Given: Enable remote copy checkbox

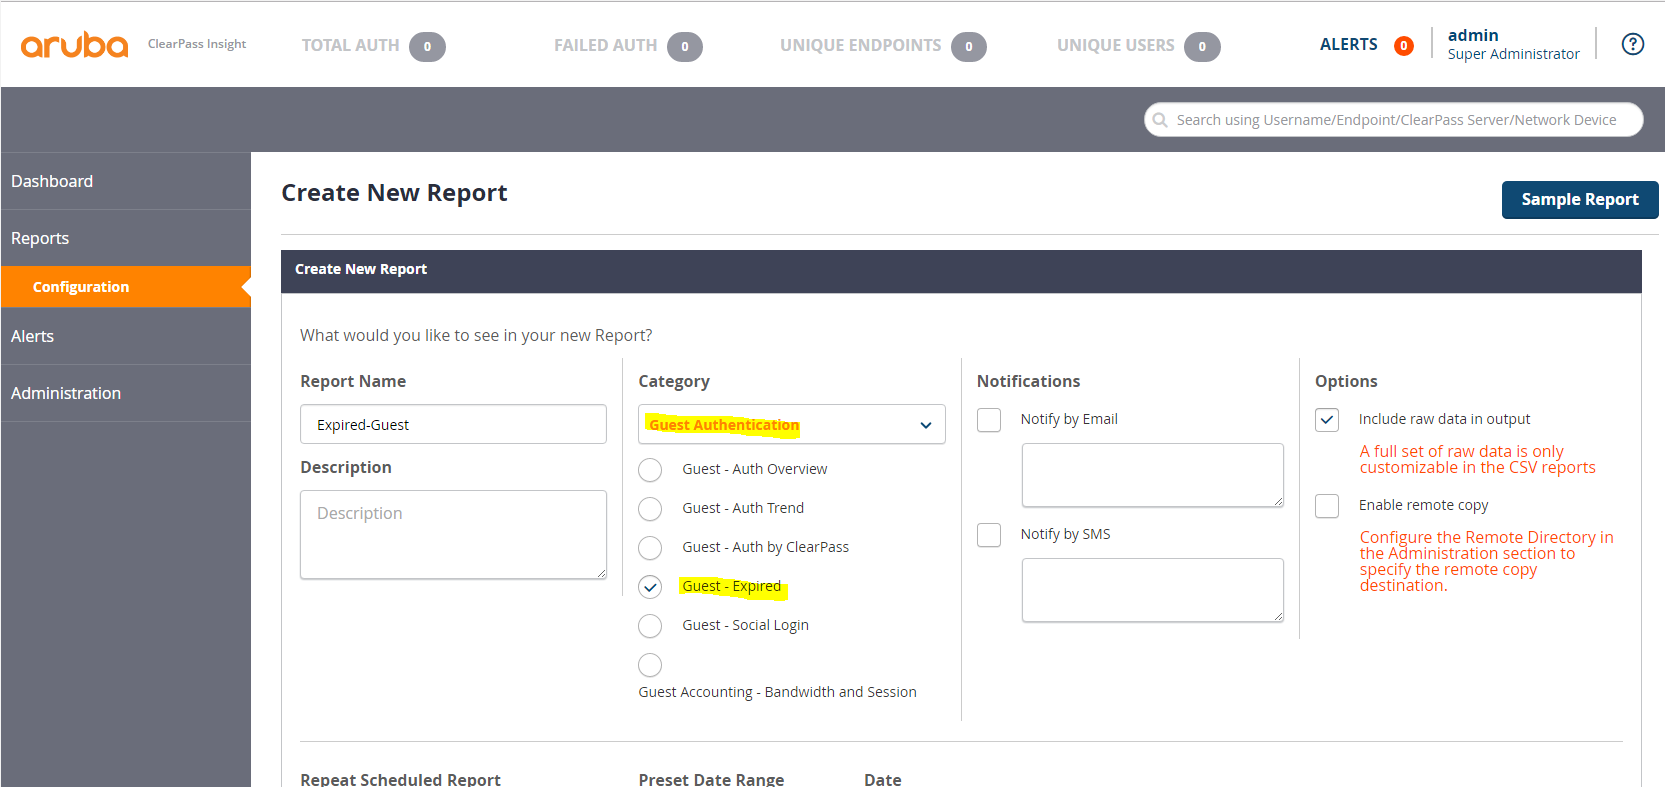Looking at the screenshot, I should [1327, 506].
